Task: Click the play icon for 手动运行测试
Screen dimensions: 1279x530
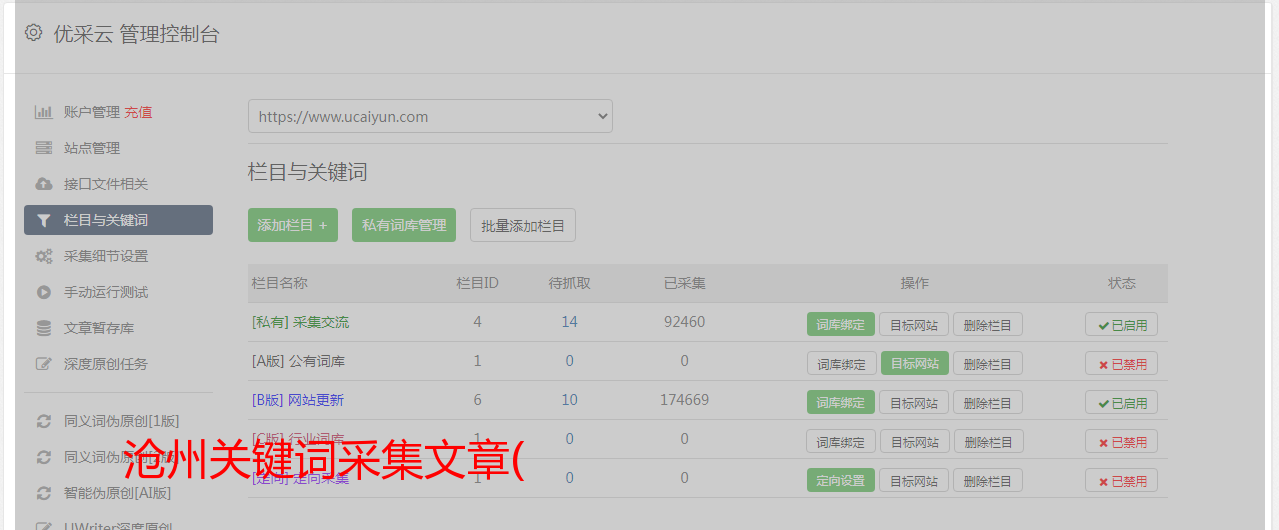Action: 44,292
